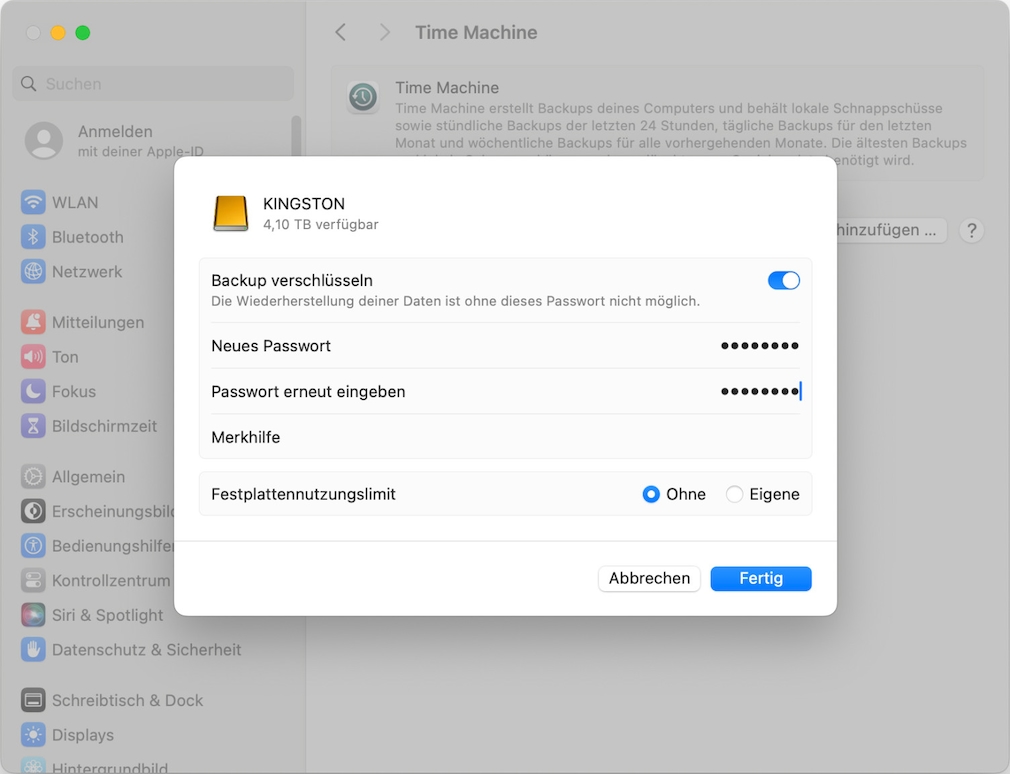
Task: Click the WLAN icon in sidebar
Action: coord(34,203)
